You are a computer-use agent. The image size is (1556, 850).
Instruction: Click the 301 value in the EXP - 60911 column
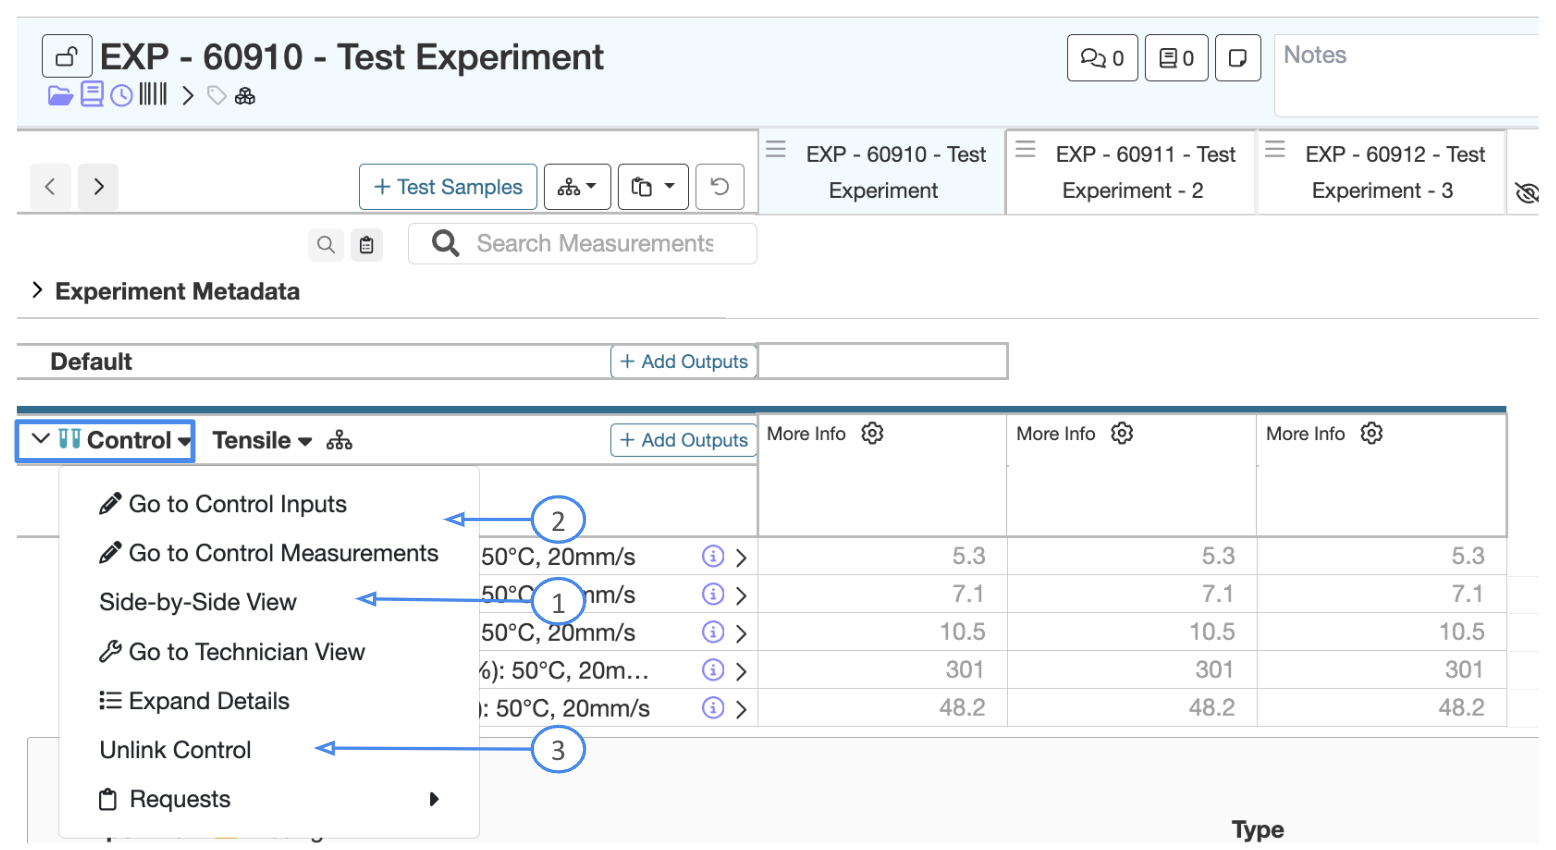pyautogui.click(x=1214, y=670)
